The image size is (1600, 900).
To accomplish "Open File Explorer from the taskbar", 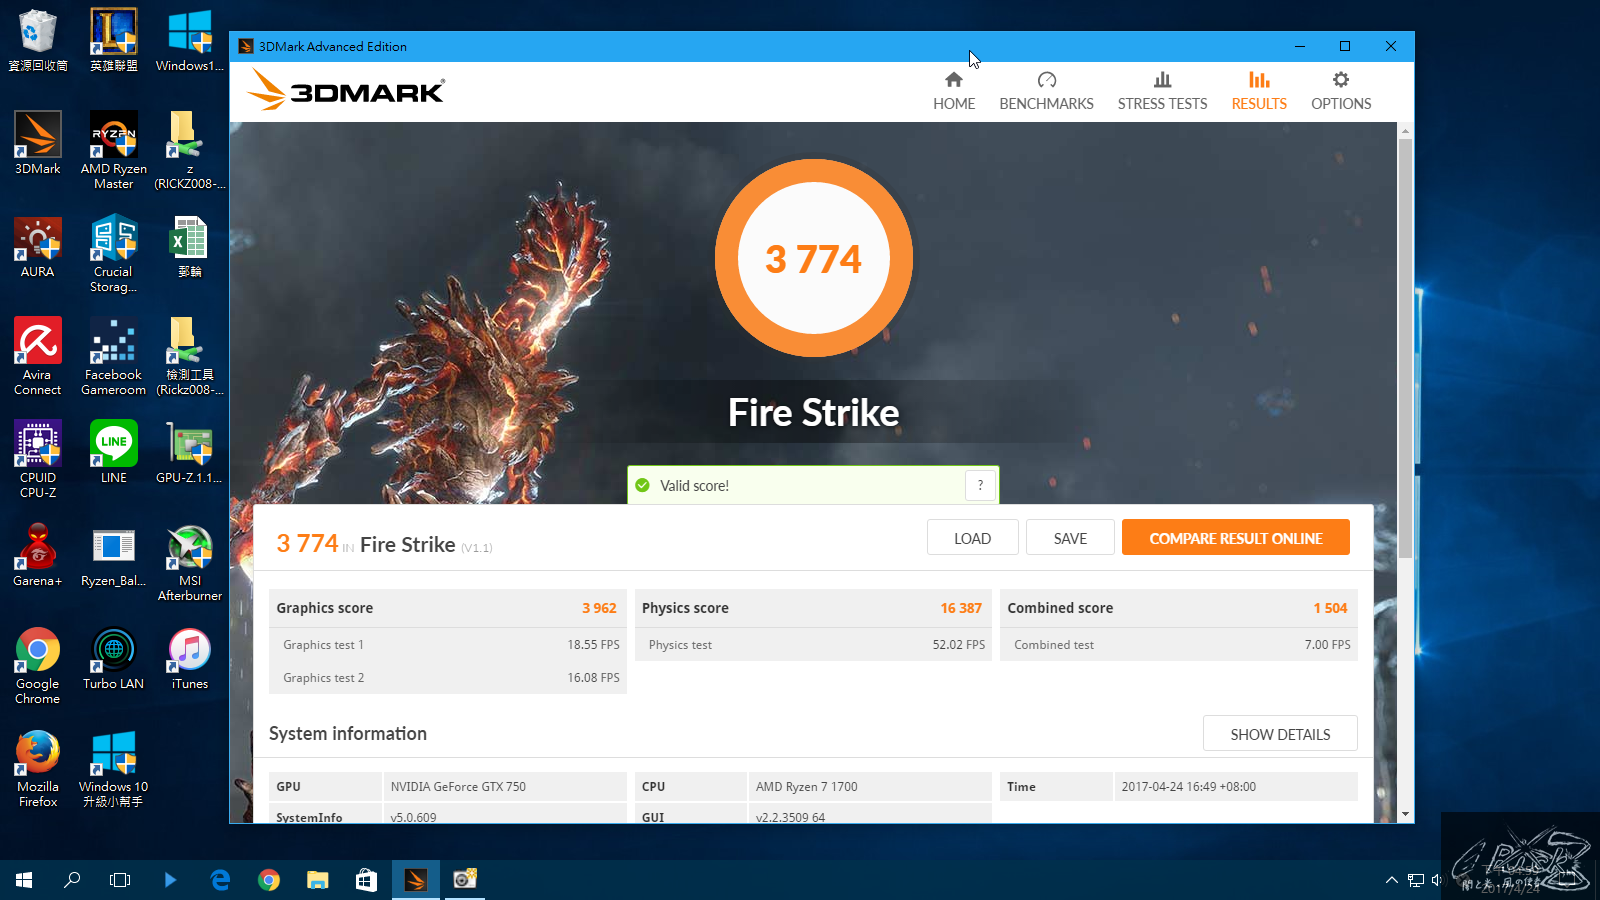I will point(318,880).
